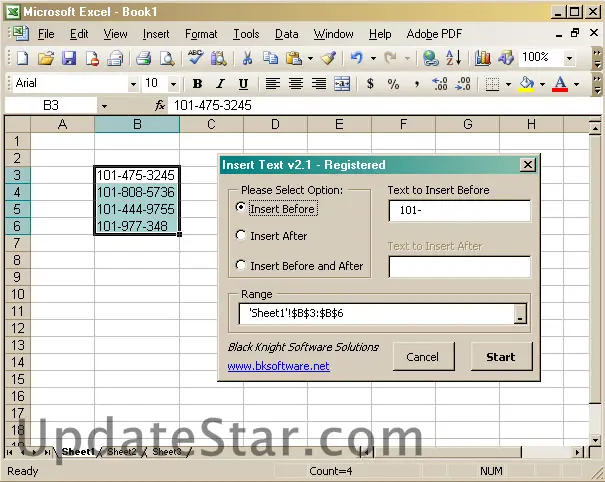Screen dimensions: 605x482
Task: Close the Insert Text dialog
Action: point(527,165)
